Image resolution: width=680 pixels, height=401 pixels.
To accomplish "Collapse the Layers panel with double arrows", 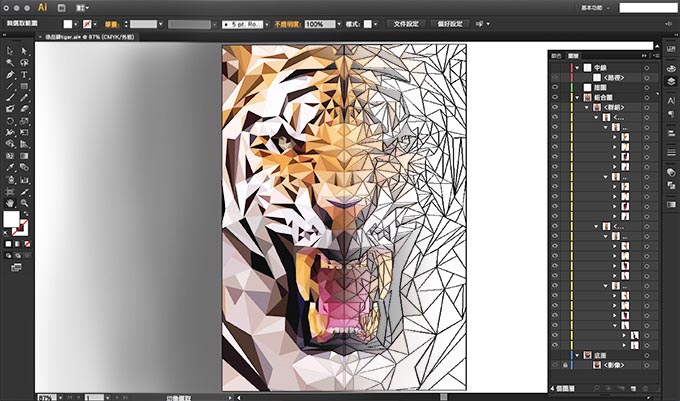I will (x=644, y=56).
